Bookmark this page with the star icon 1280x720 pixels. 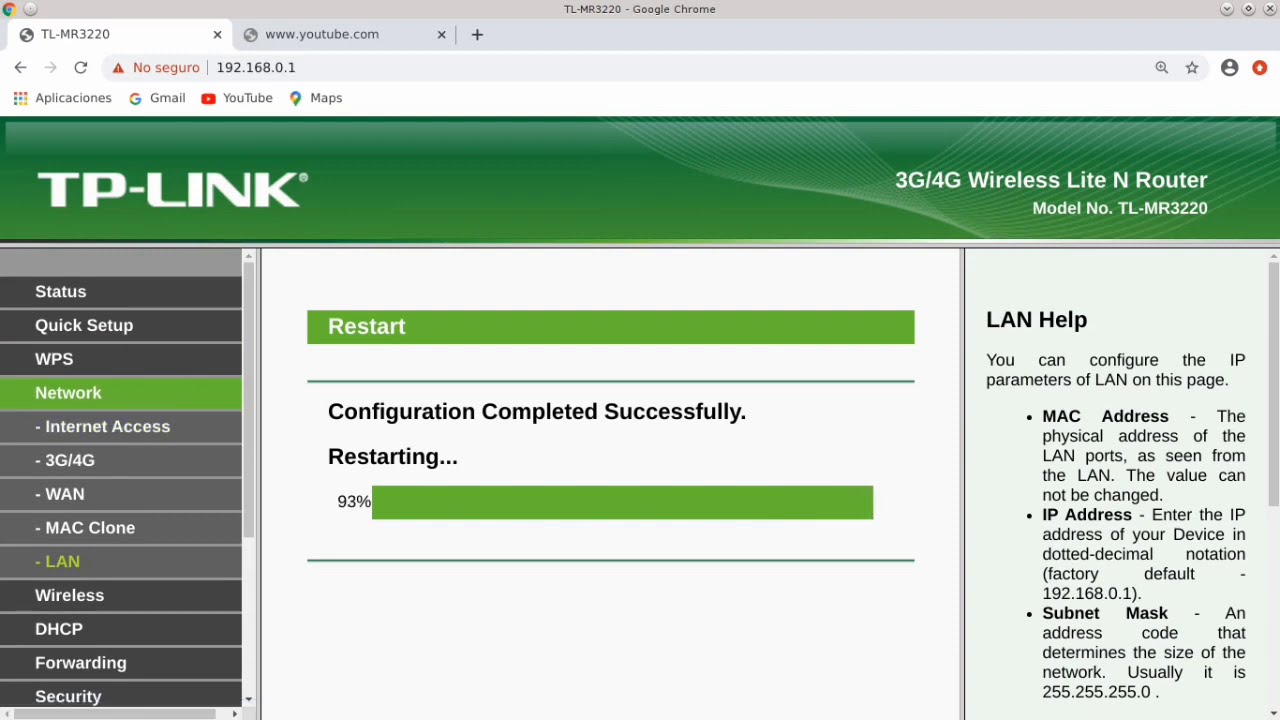(x=1192, y=67)
